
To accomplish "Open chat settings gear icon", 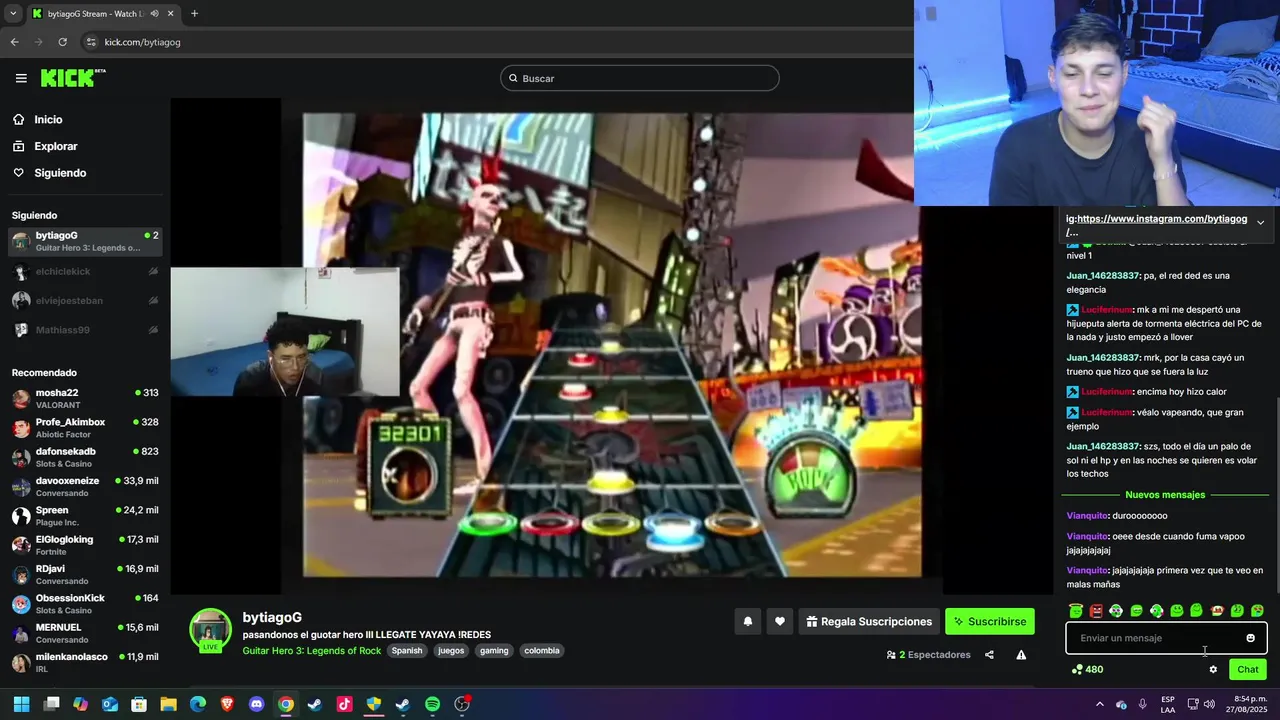I will pos(1213,670).
